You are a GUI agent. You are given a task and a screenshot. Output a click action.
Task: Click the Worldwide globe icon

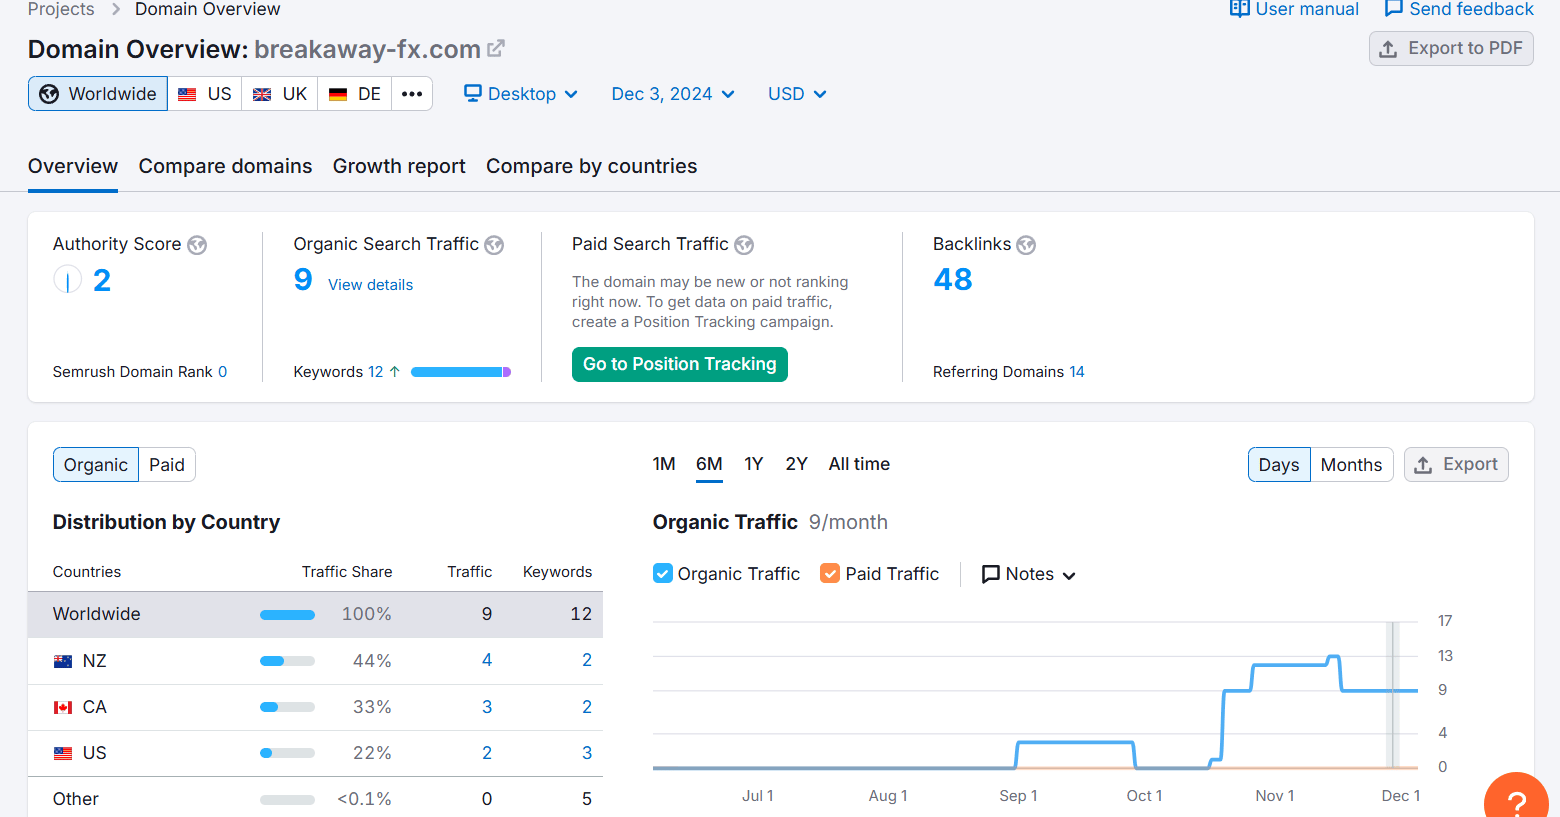[49, 94]
